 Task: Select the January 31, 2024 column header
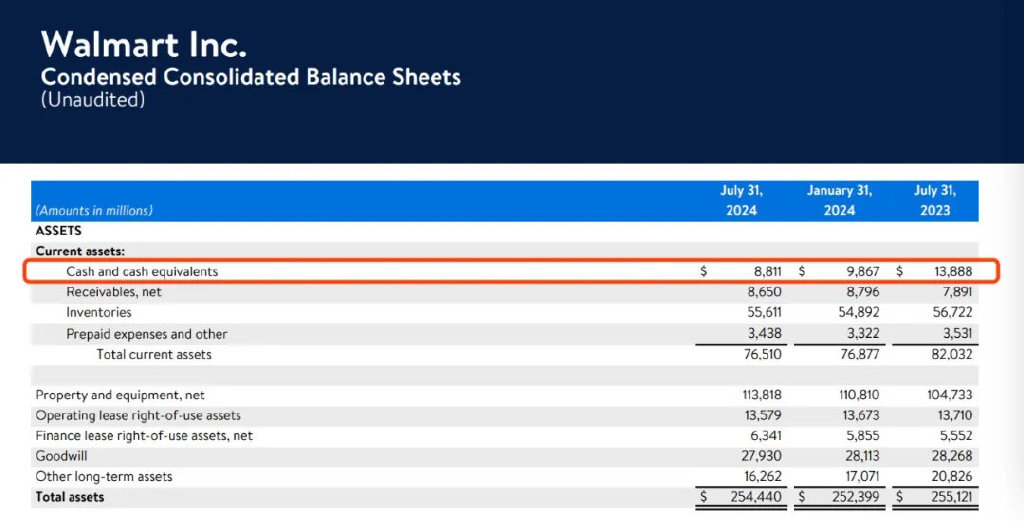[x=839, y=200]
